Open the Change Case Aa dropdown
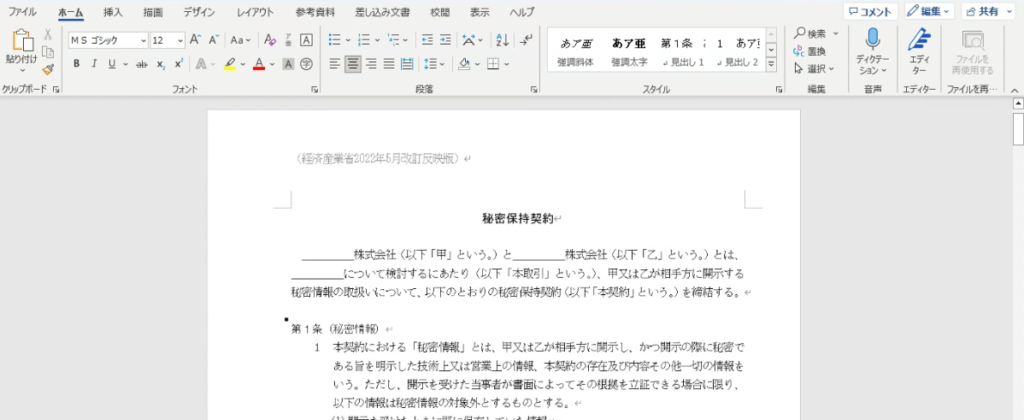The height and width of the screenshot is (420, 1024). [x=240, y=40]
